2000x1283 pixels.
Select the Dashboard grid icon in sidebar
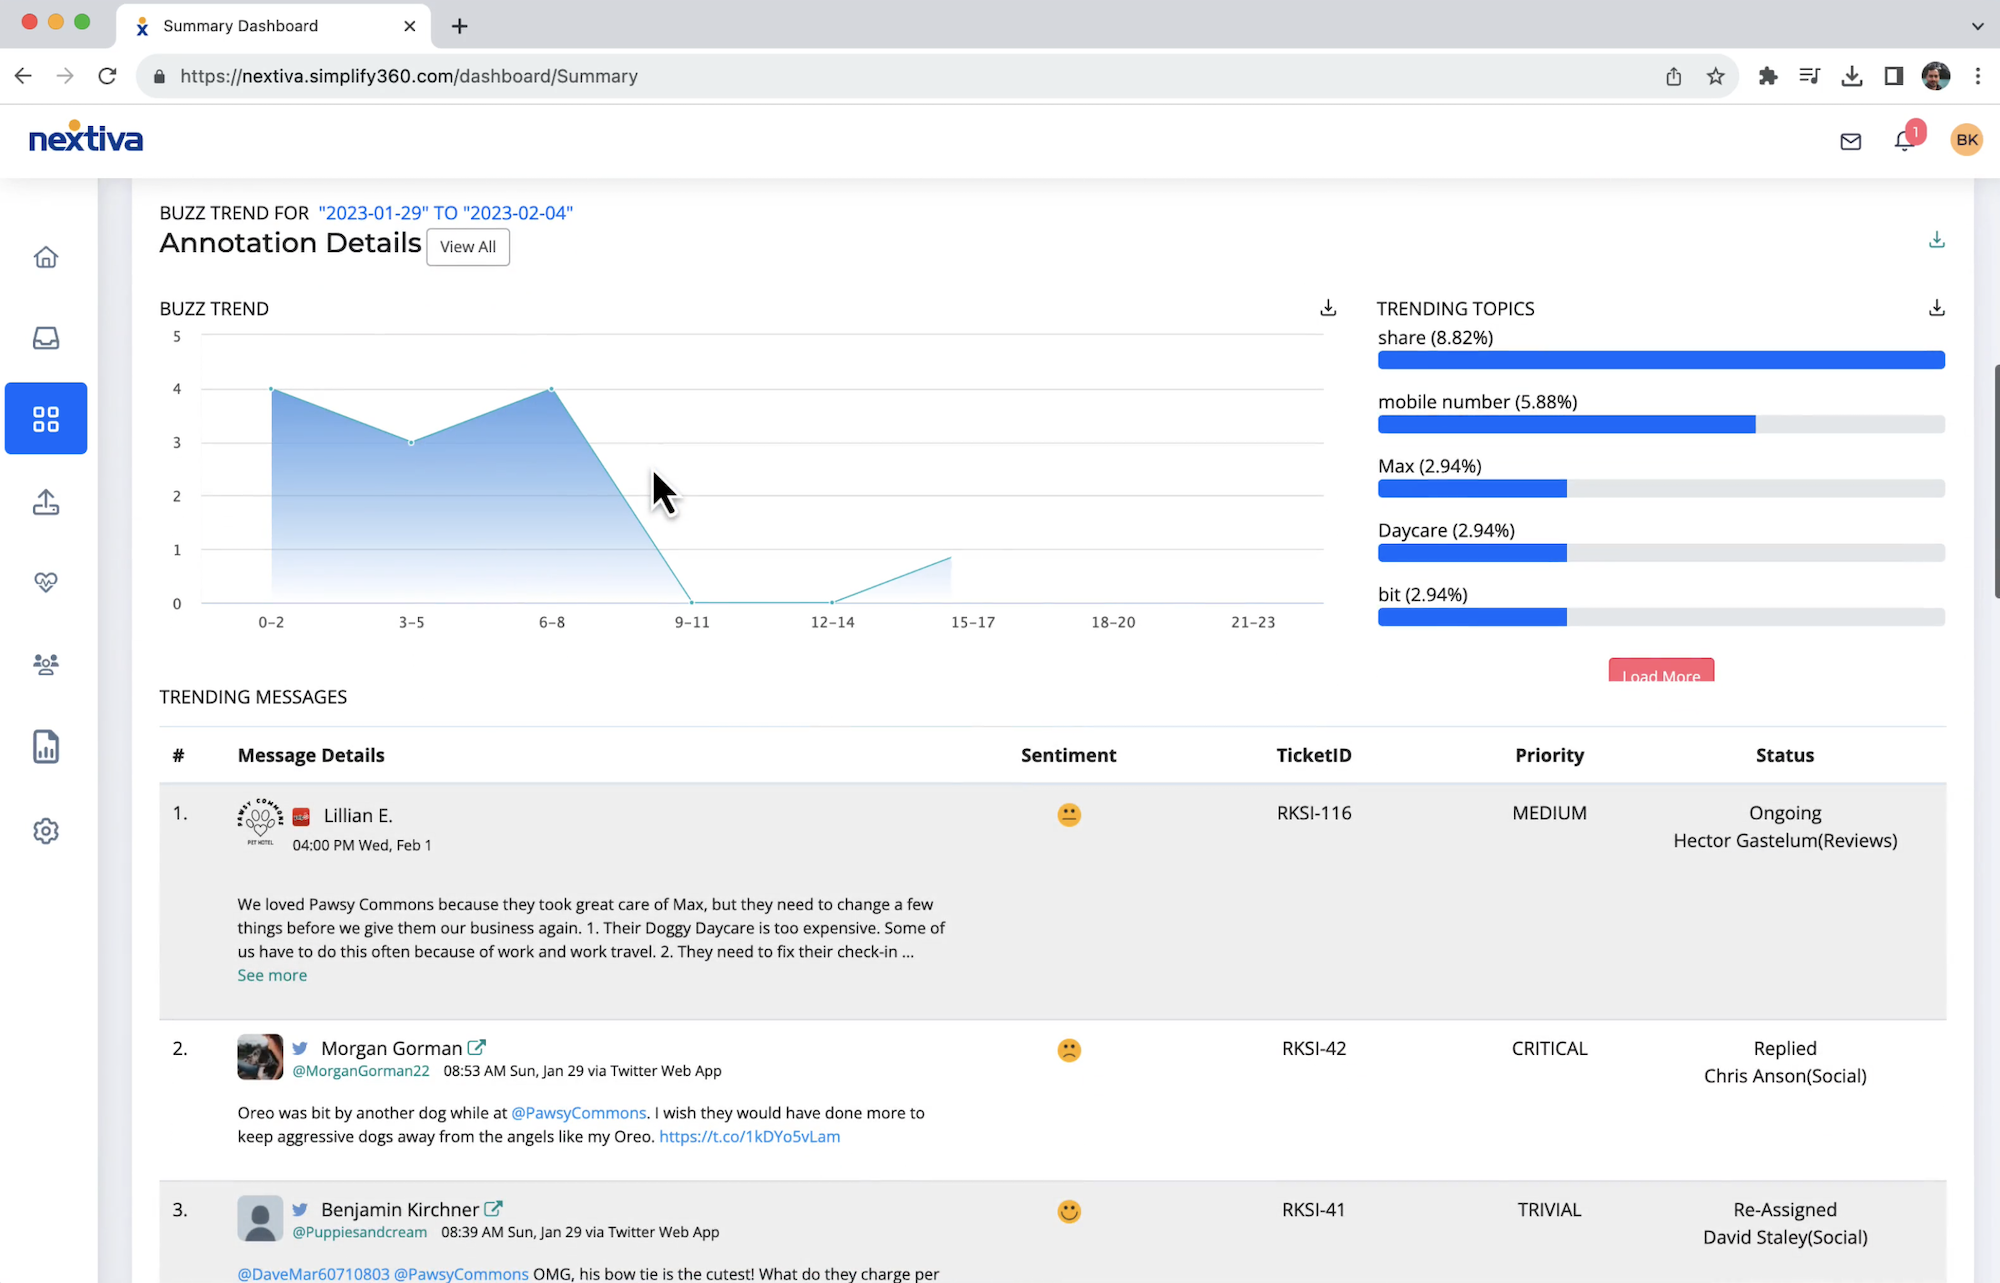pos(46,418)
